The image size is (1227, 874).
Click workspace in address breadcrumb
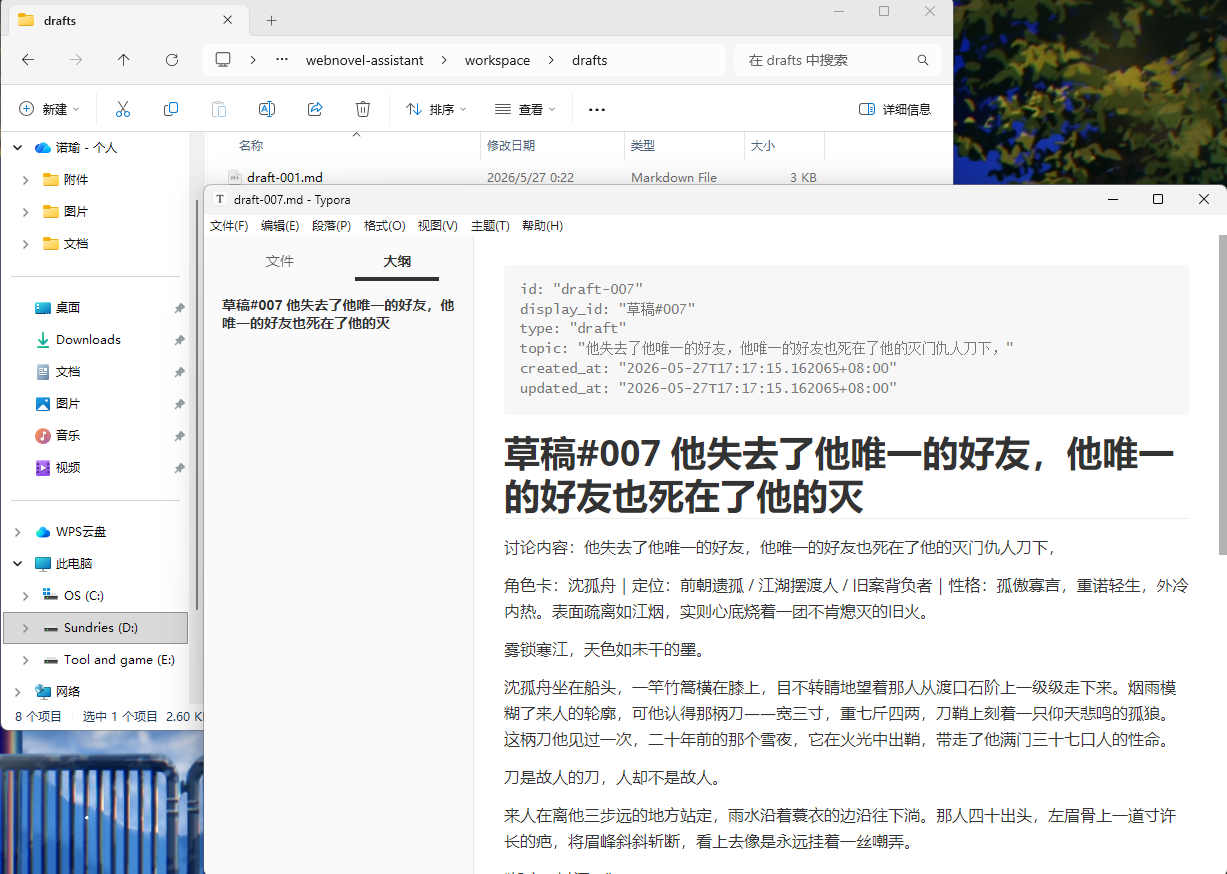pos(497,60)
